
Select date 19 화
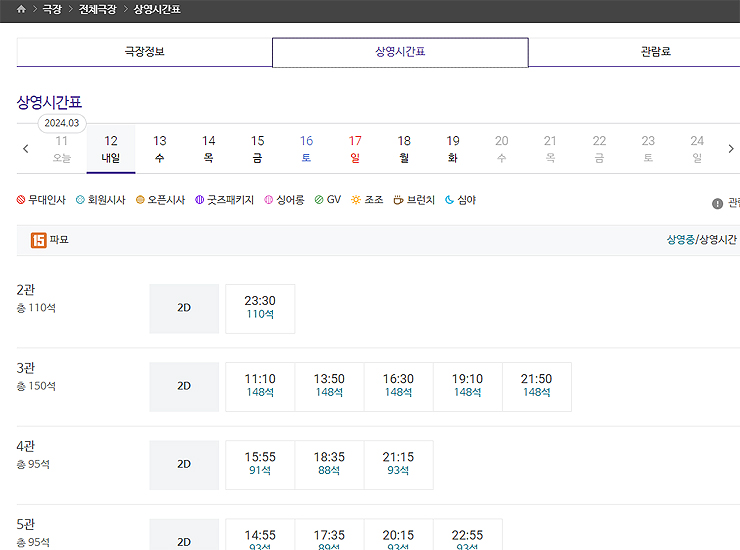coord(453,149)
